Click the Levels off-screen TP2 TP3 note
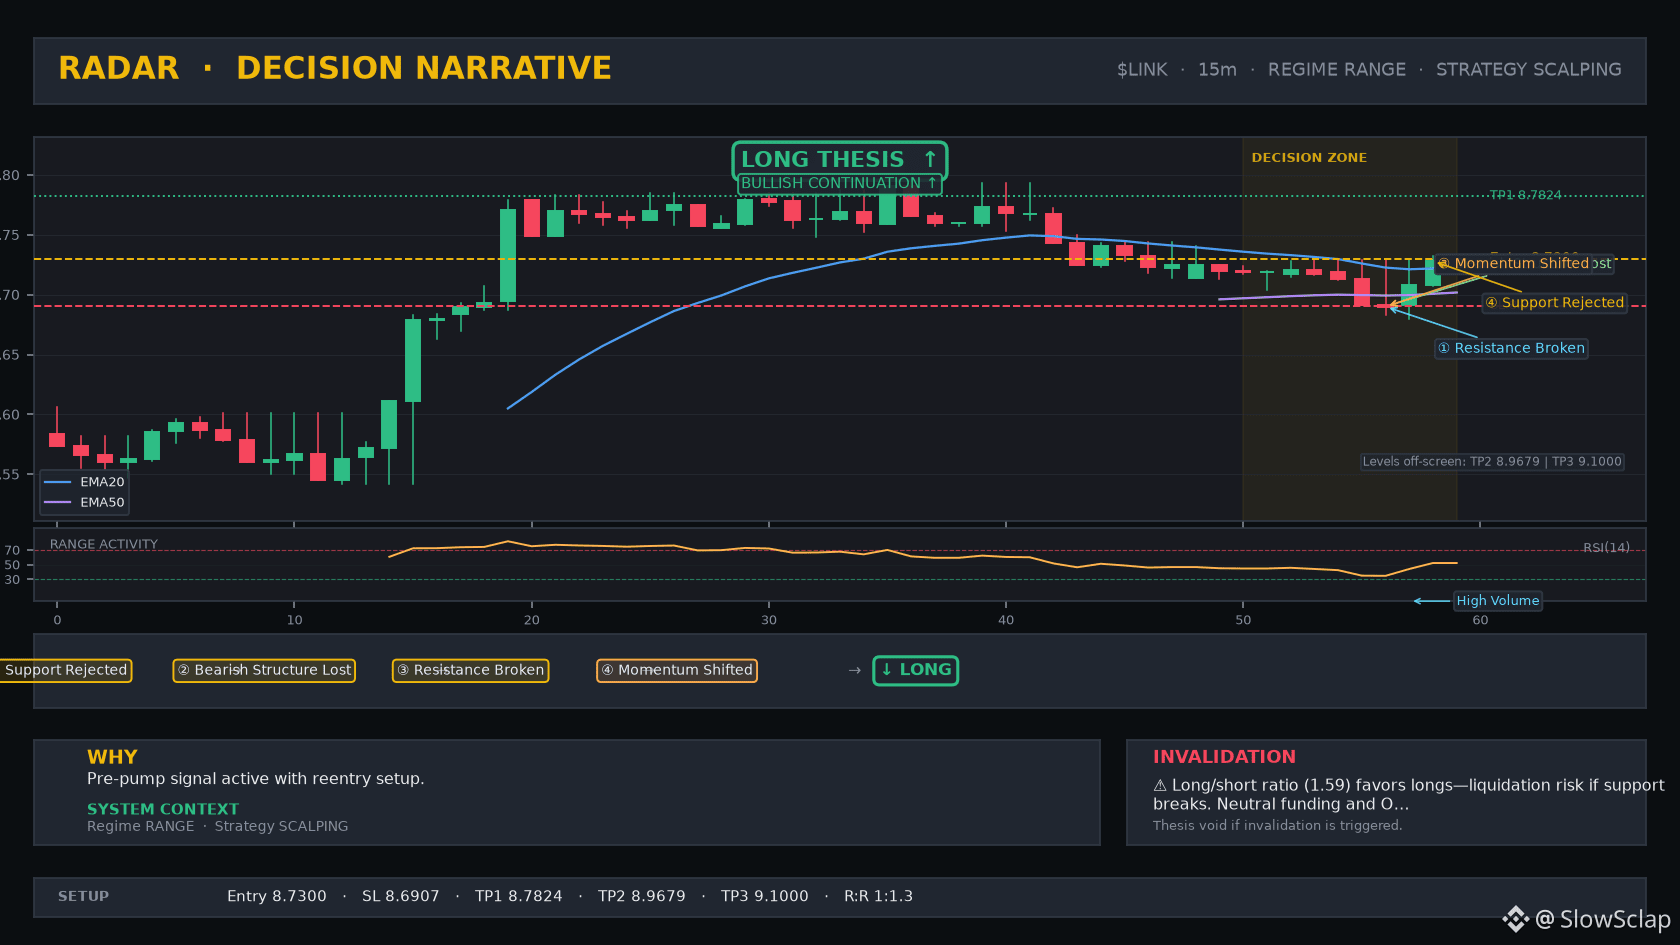This screenshot has width=1680, height=945. 1492,462
